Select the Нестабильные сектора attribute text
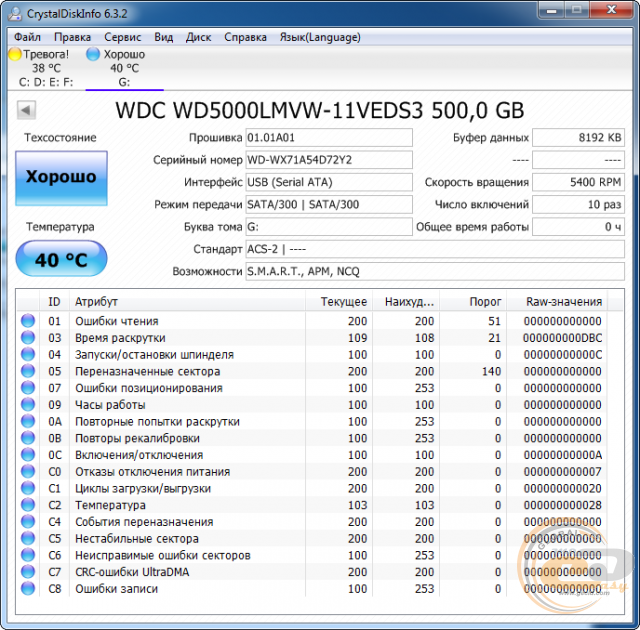Viewport: 640px width, 630px height. click(137, 539)
